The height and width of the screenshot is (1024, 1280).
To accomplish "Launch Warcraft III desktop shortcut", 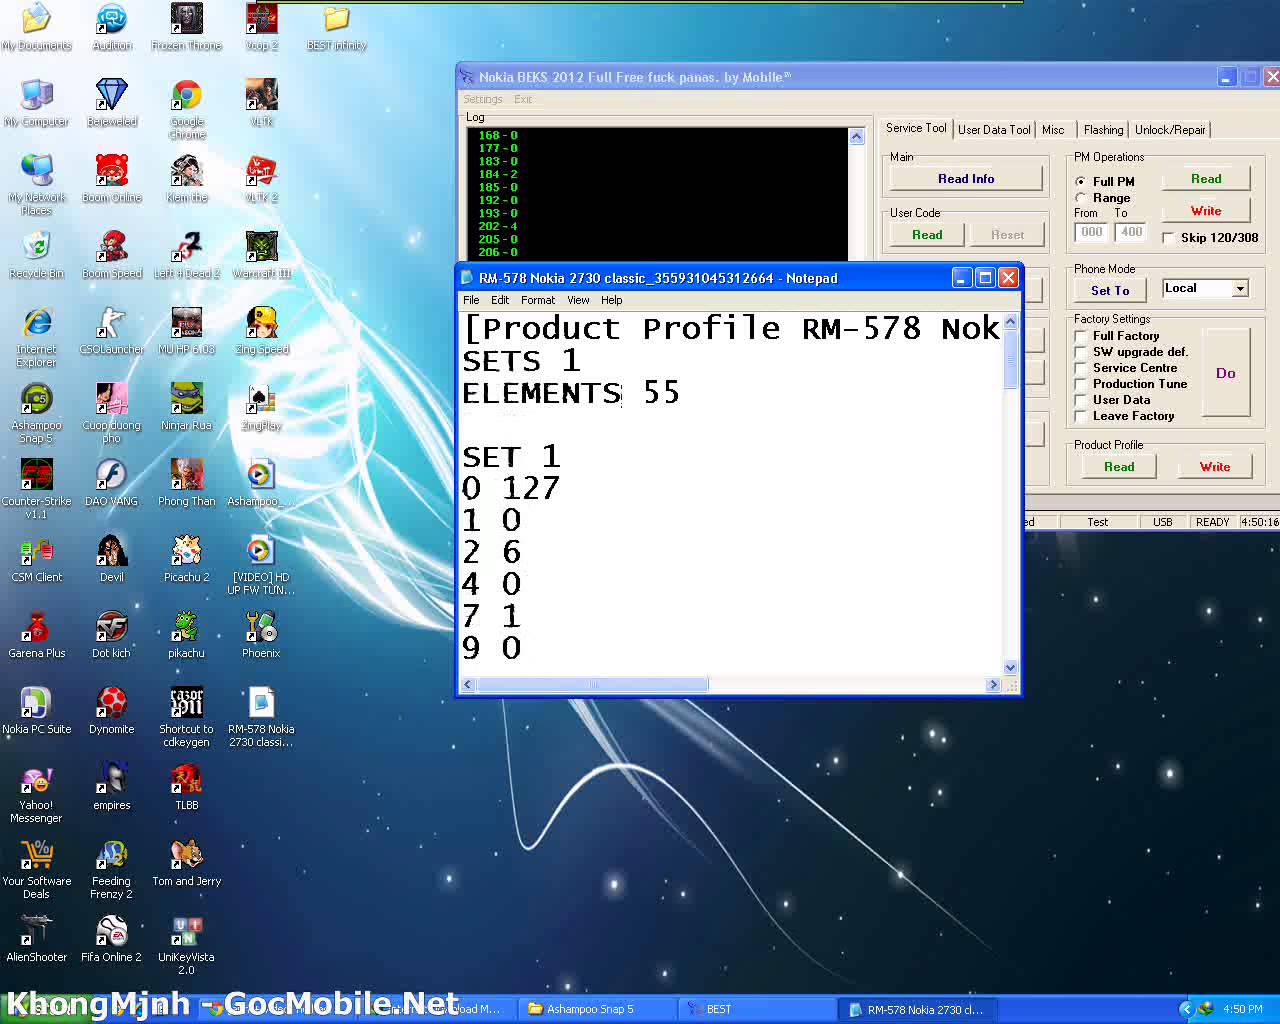I will point(262,255).
